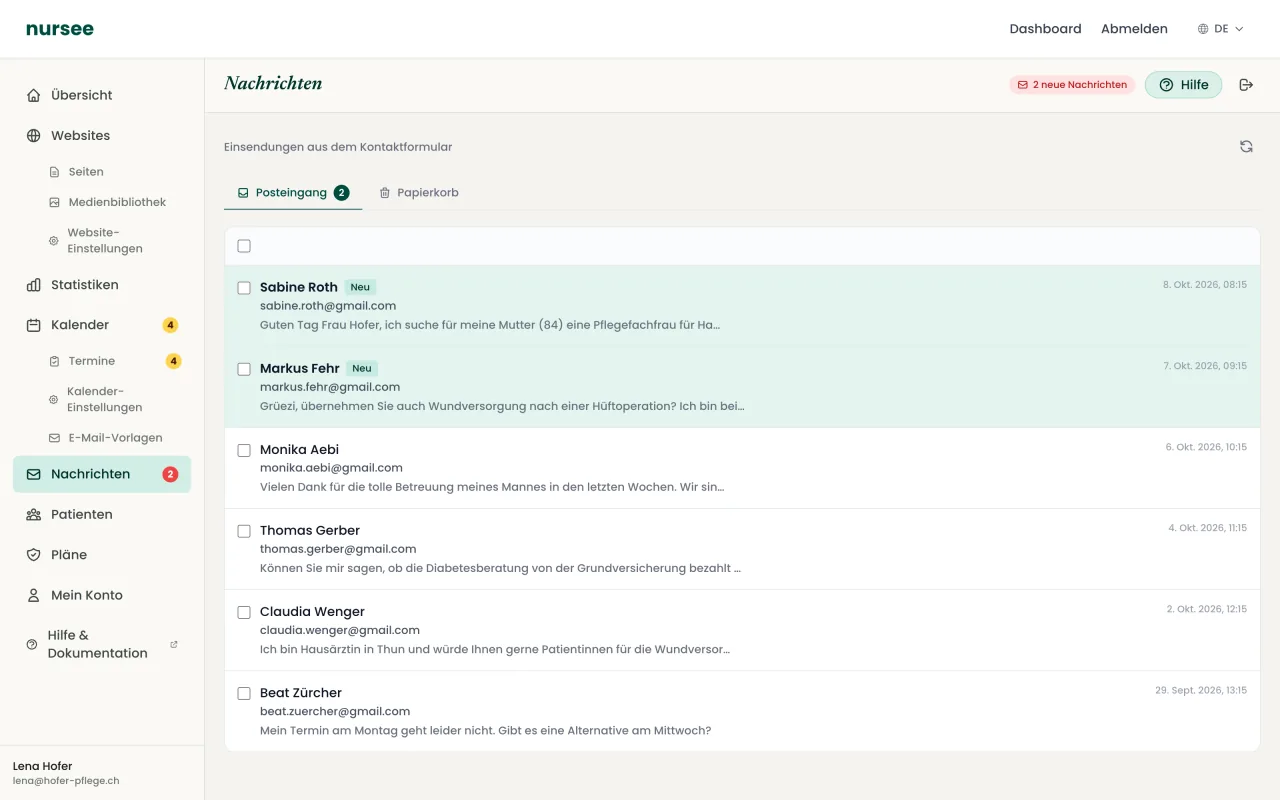Image resolution: width=1280 pixels, height=800 pixels.
Task: Click the Abmelden link
Action: pos(1134,29)
